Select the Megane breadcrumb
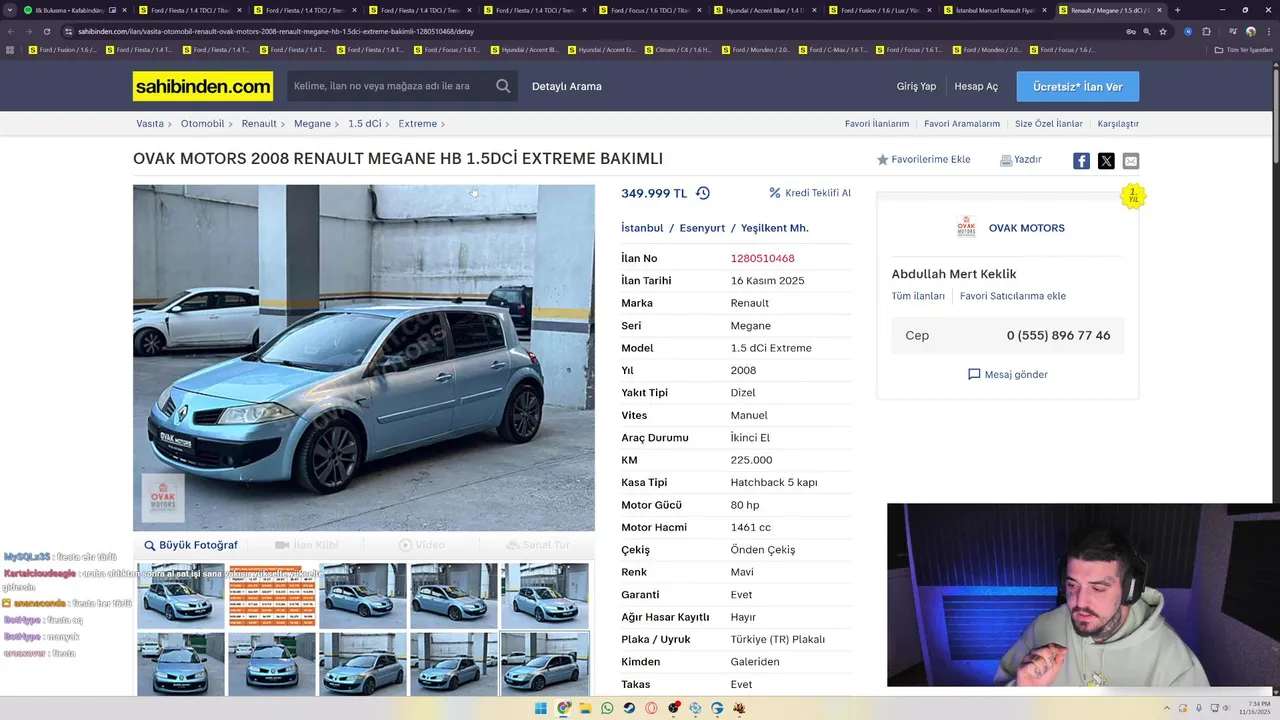The image size is (1280, 720). click(x=312, y=124)
